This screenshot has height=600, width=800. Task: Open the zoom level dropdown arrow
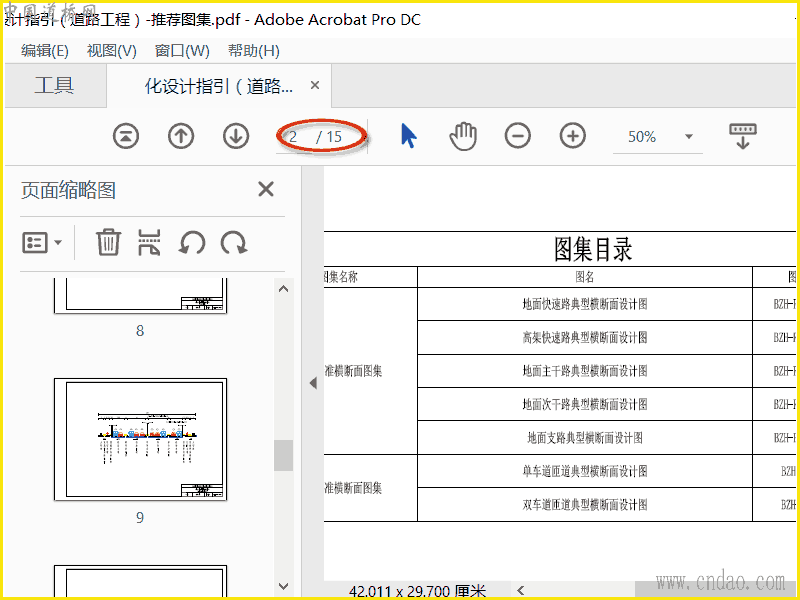pos(689,136)
